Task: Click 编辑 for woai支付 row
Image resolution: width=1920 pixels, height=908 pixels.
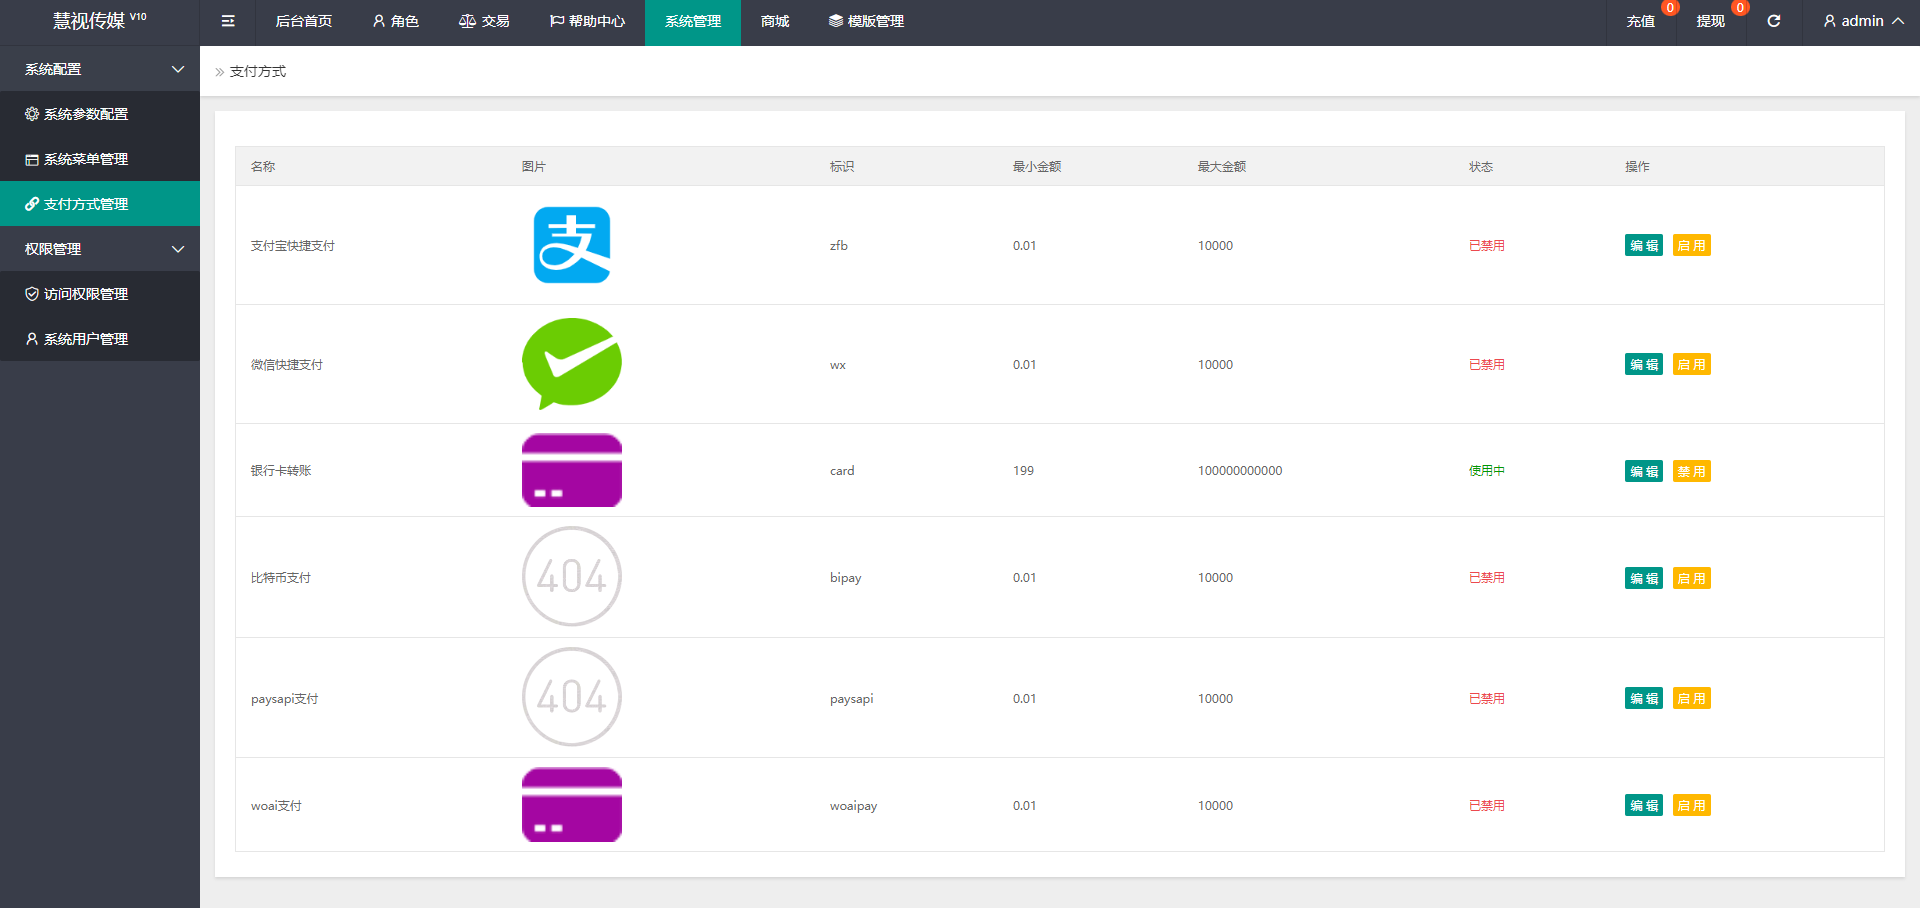Action: point(1643,806)
